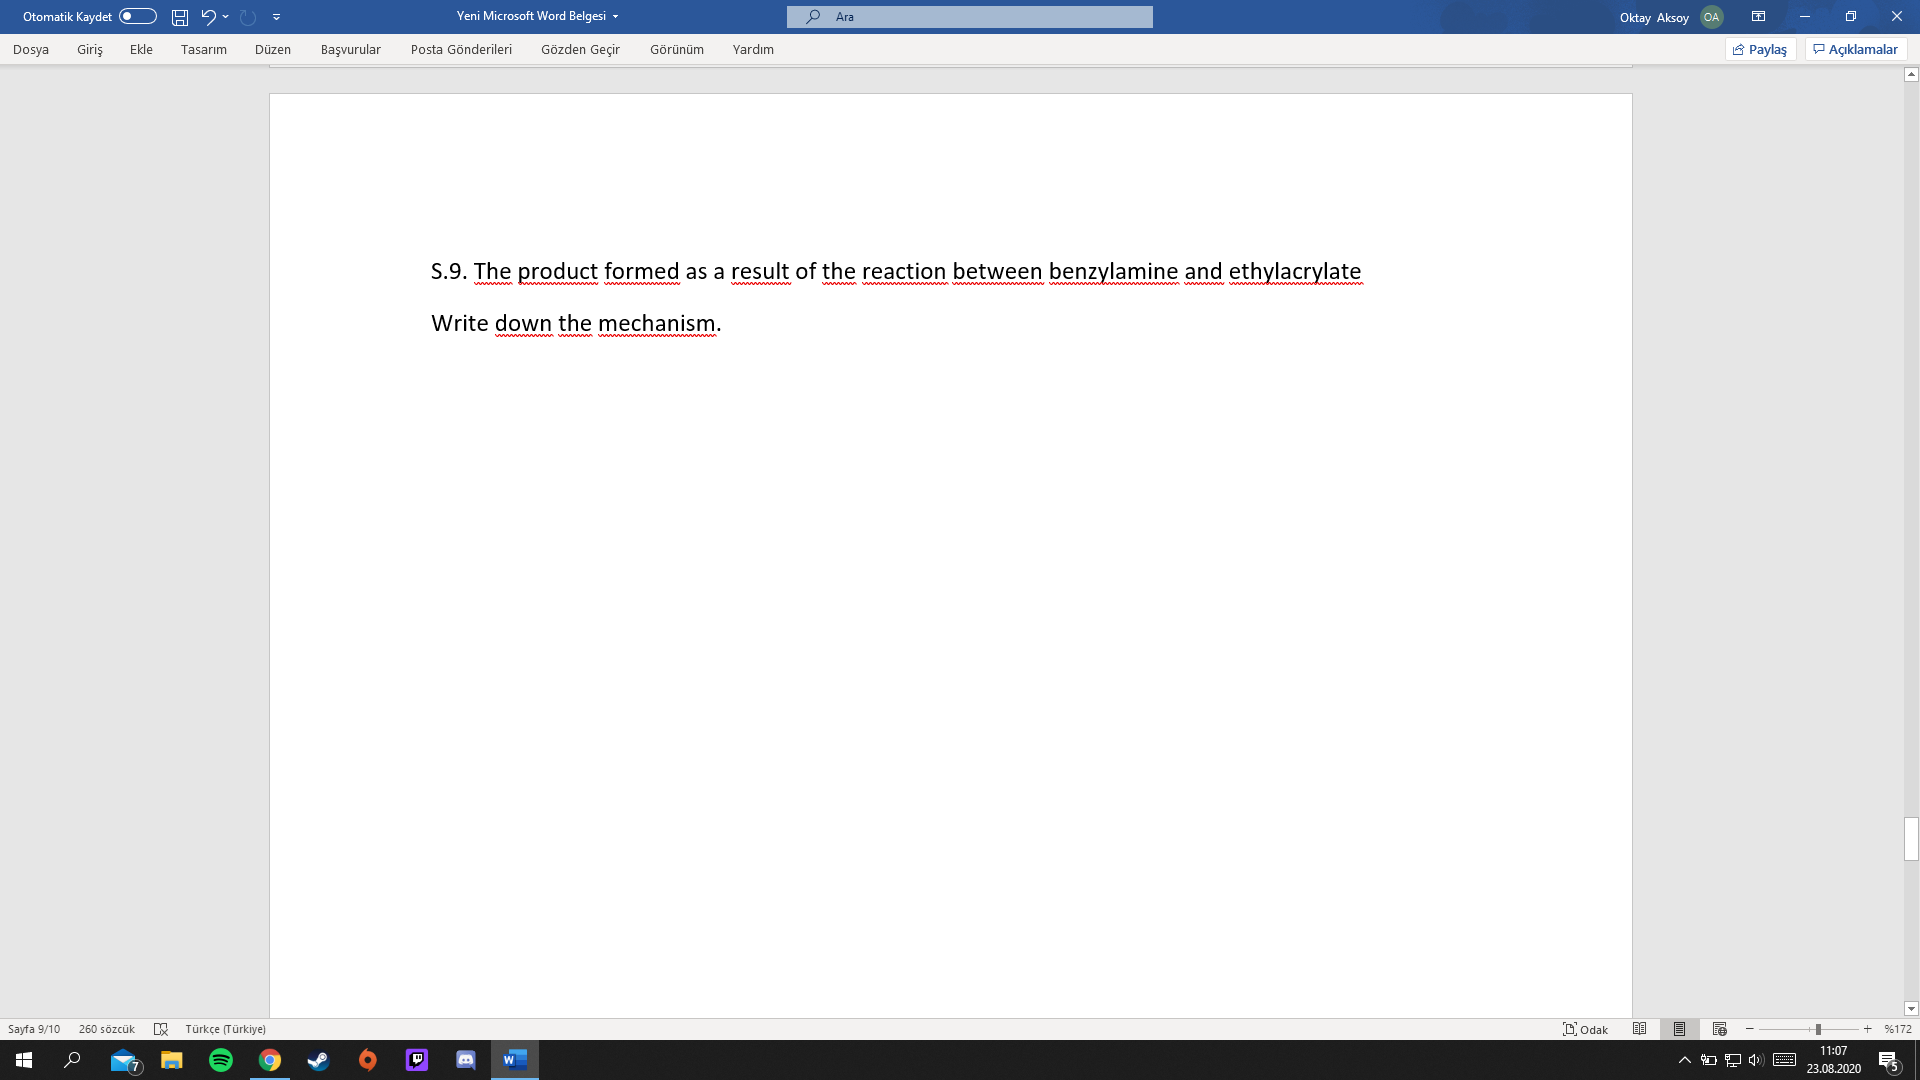
Task: Open the Ribbon Display Options icon
Action: click(1759, 17)
